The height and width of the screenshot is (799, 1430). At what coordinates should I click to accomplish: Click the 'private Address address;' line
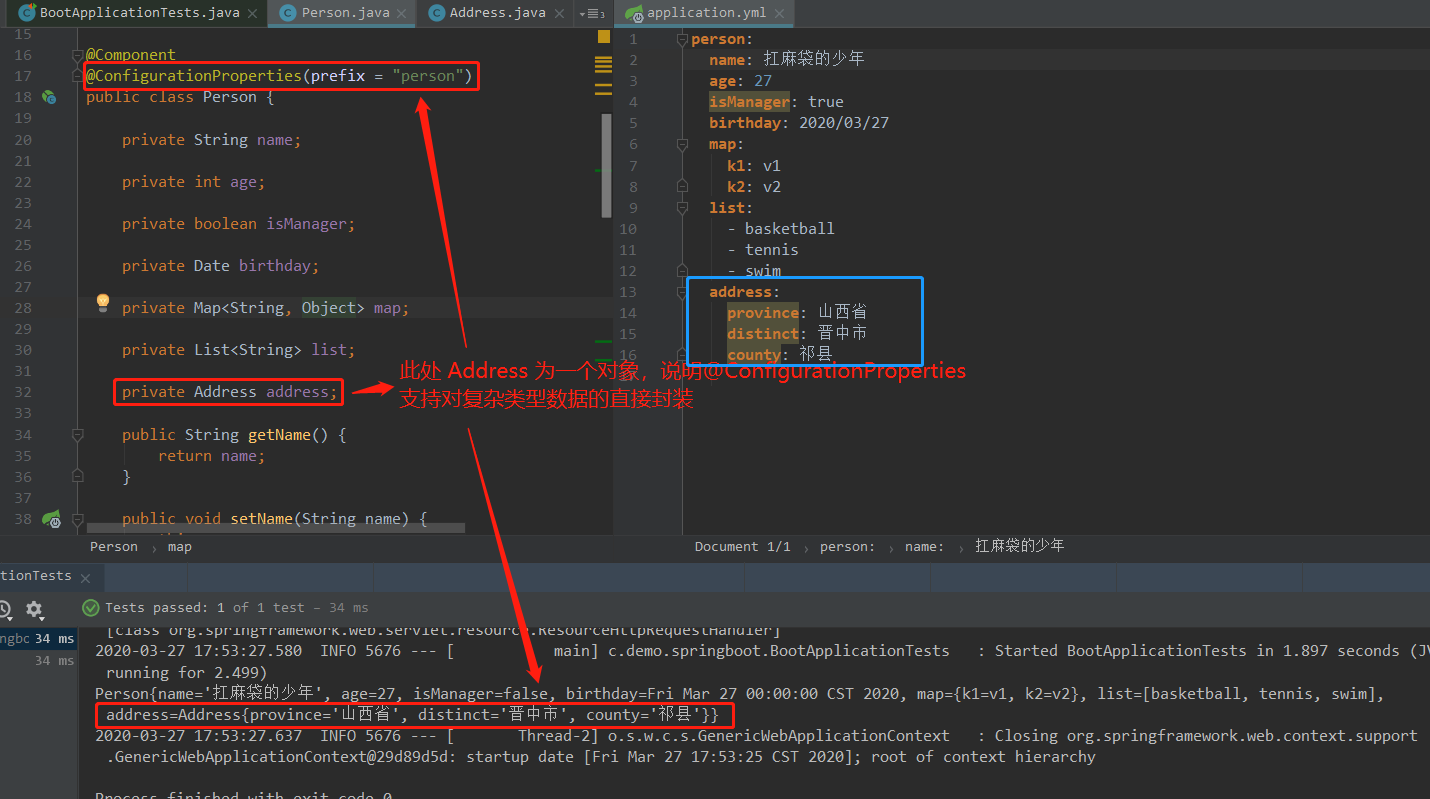pos(230,392)
